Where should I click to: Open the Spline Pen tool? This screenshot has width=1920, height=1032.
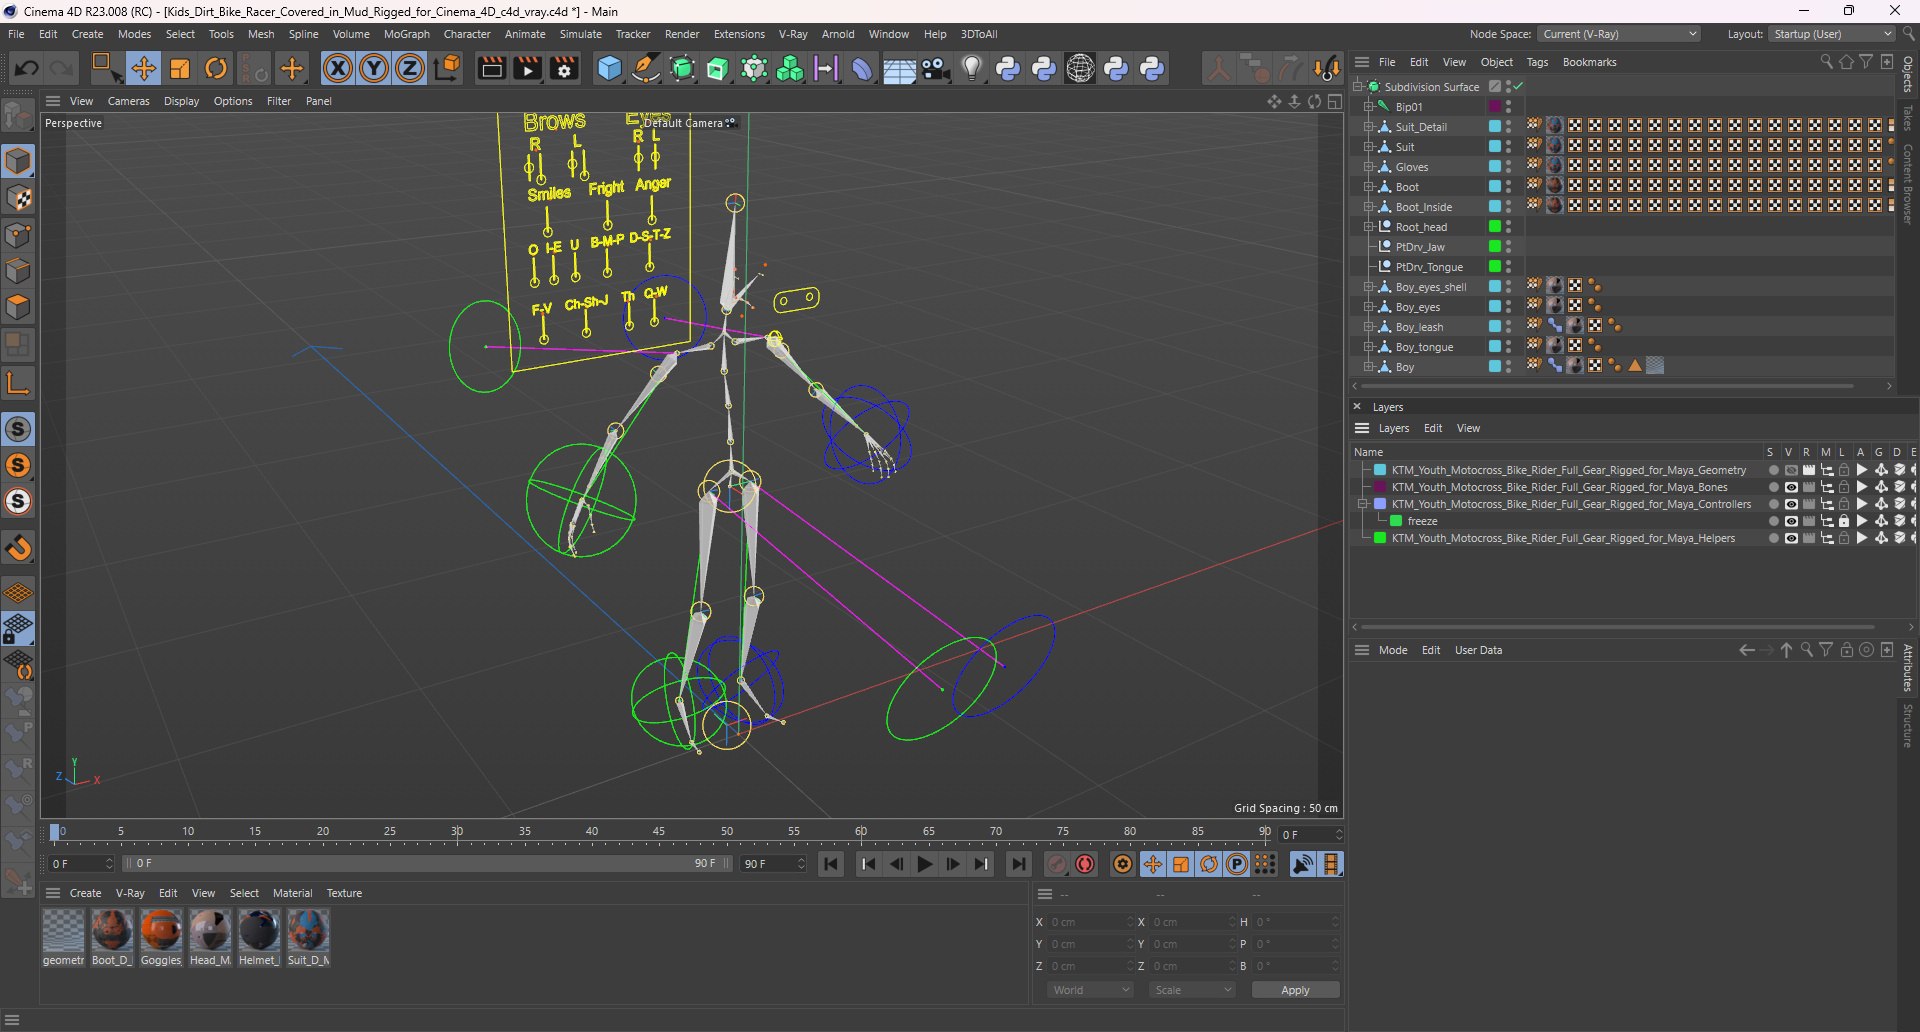[646, 68]
